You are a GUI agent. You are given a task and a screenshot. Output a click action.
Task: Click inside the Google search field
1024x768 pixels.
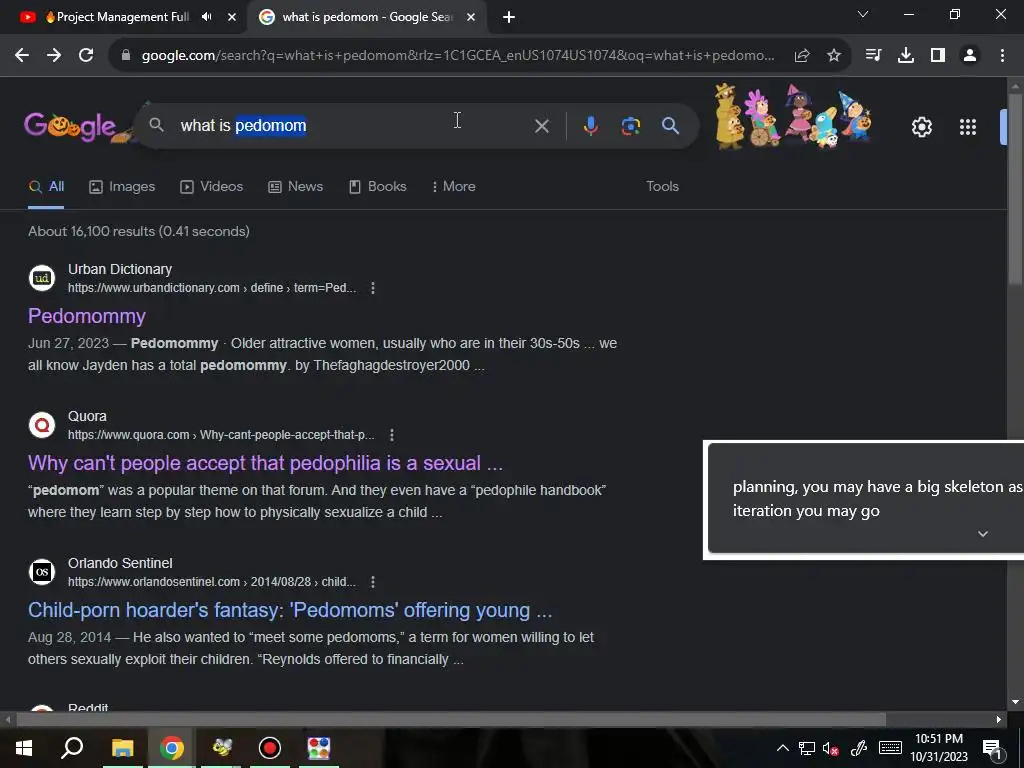[x=353, y=125]
